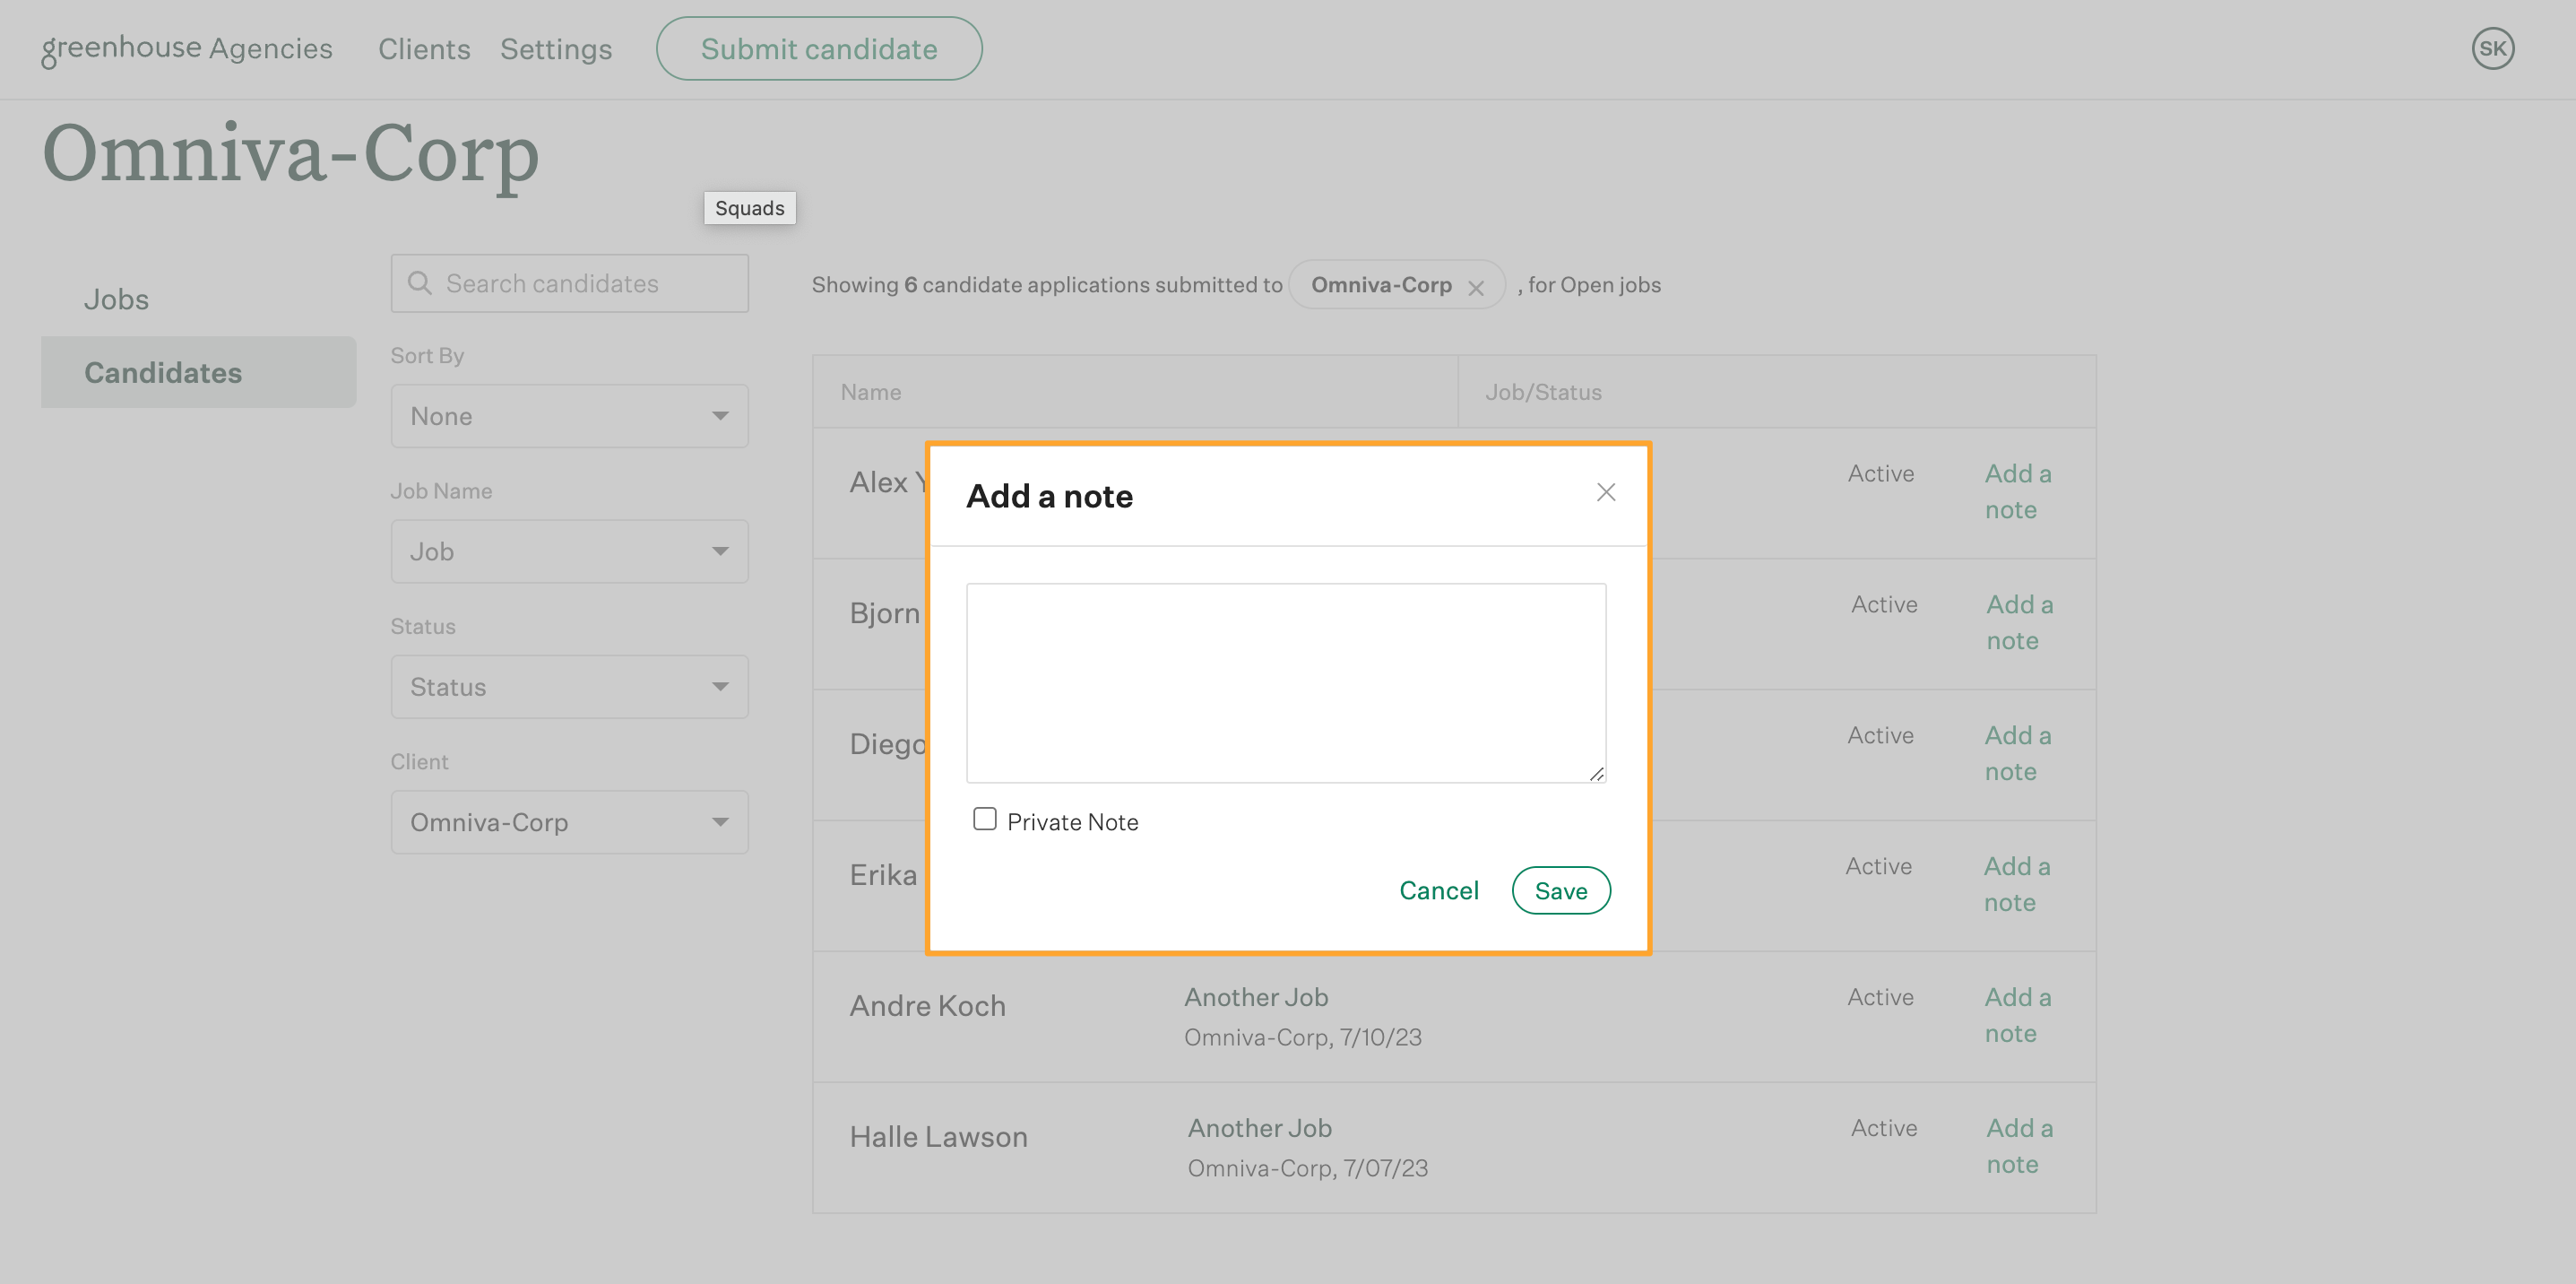The width and height of the screenshot is (2576, 1284).
Task: Click Active status in Andre Koch's row
Action: tap(1880, 997)
